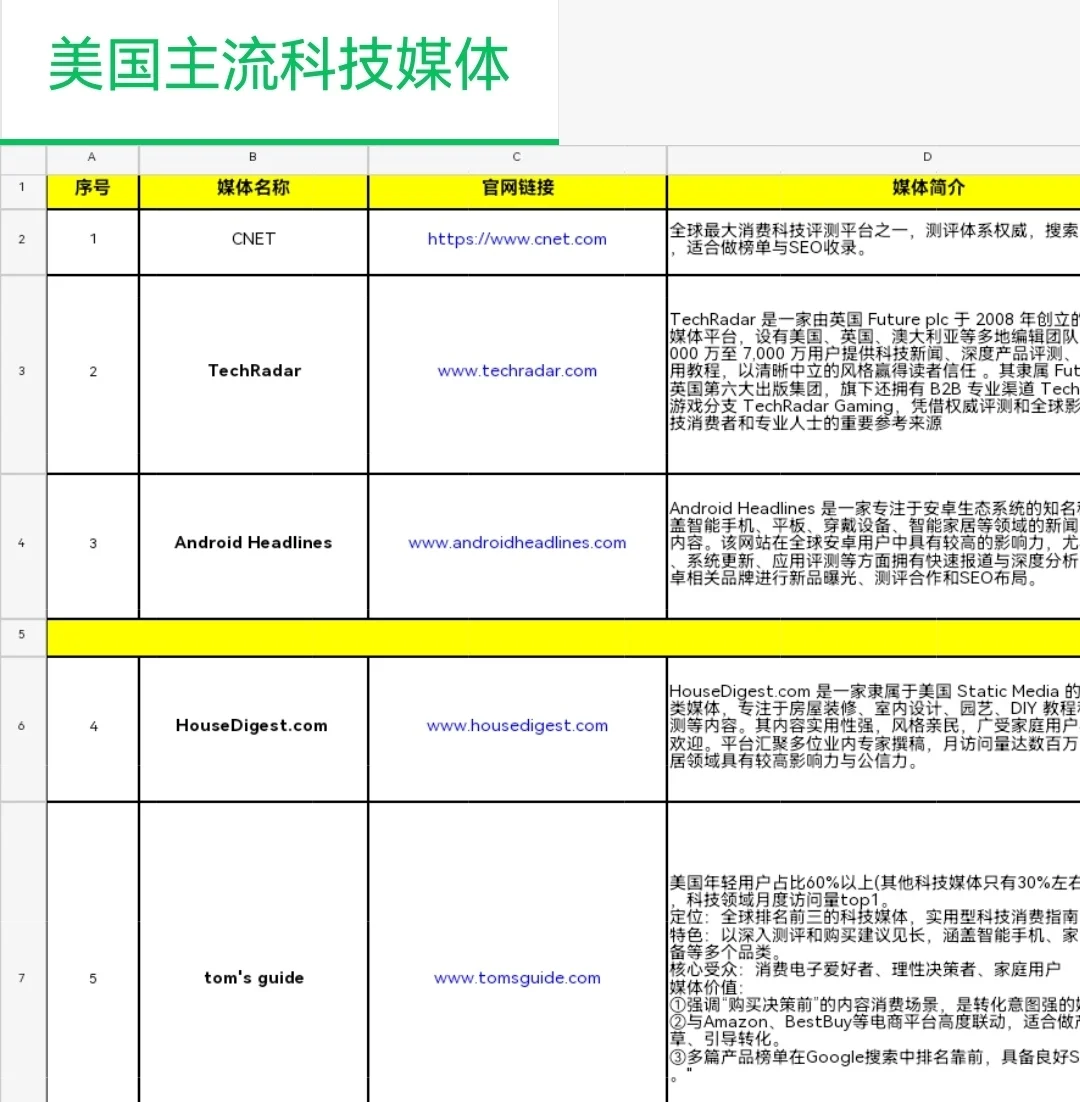Open the https://www.cnet.com hyperlink
Screen dimensions: 1080x1102
[x=516, y=239]
